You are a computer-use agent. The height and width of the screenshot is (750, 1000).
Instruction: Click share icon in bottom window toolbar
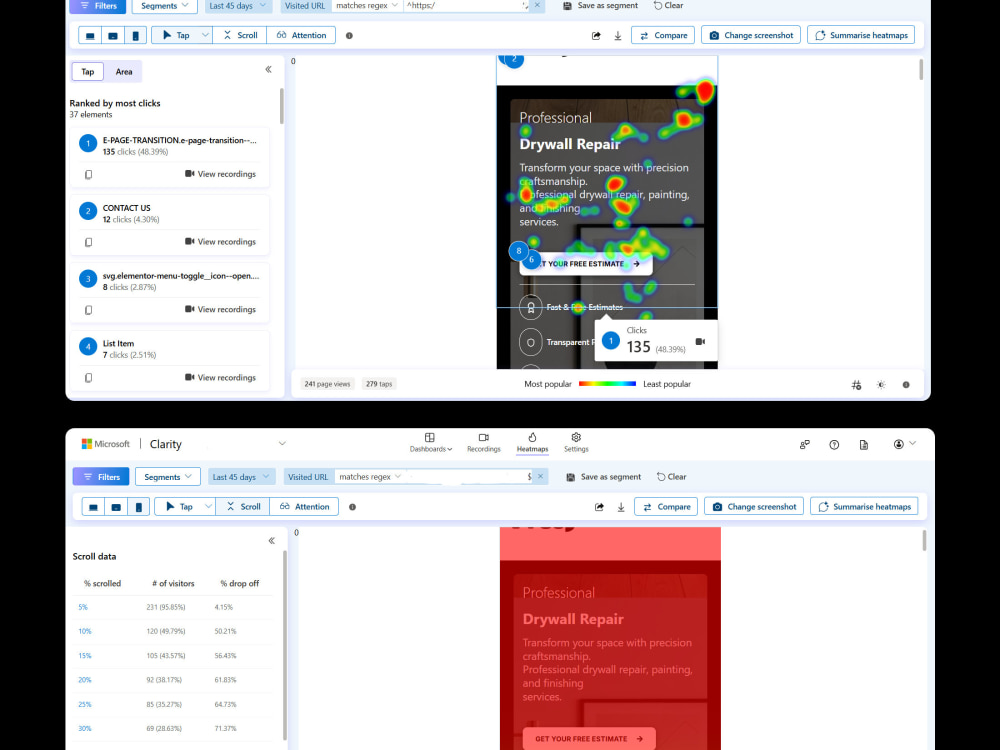coord(599,507)
